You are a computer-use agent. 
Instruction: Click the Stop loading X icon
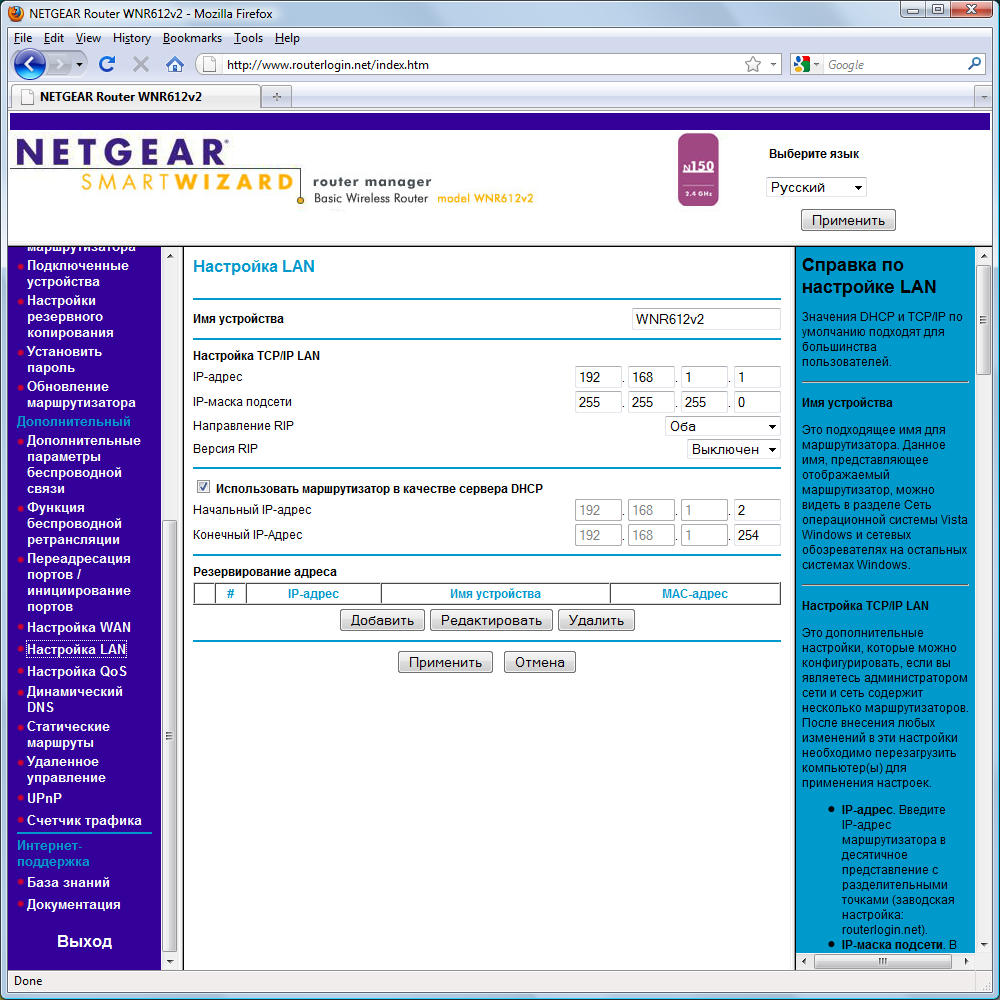pyautogui.click(x=141, y=64)
